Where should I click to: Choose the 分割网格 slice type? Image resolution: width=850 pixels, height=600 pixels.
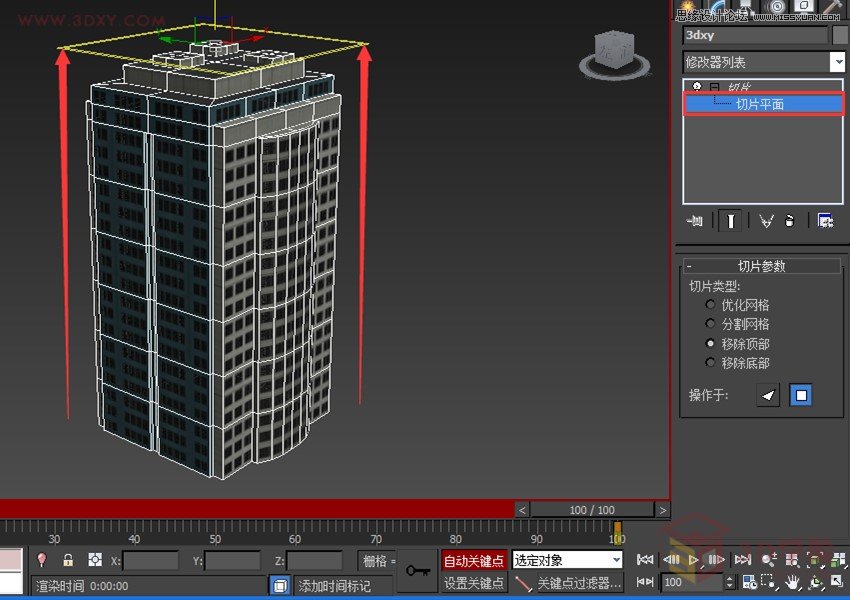click(x=708, y=323)
